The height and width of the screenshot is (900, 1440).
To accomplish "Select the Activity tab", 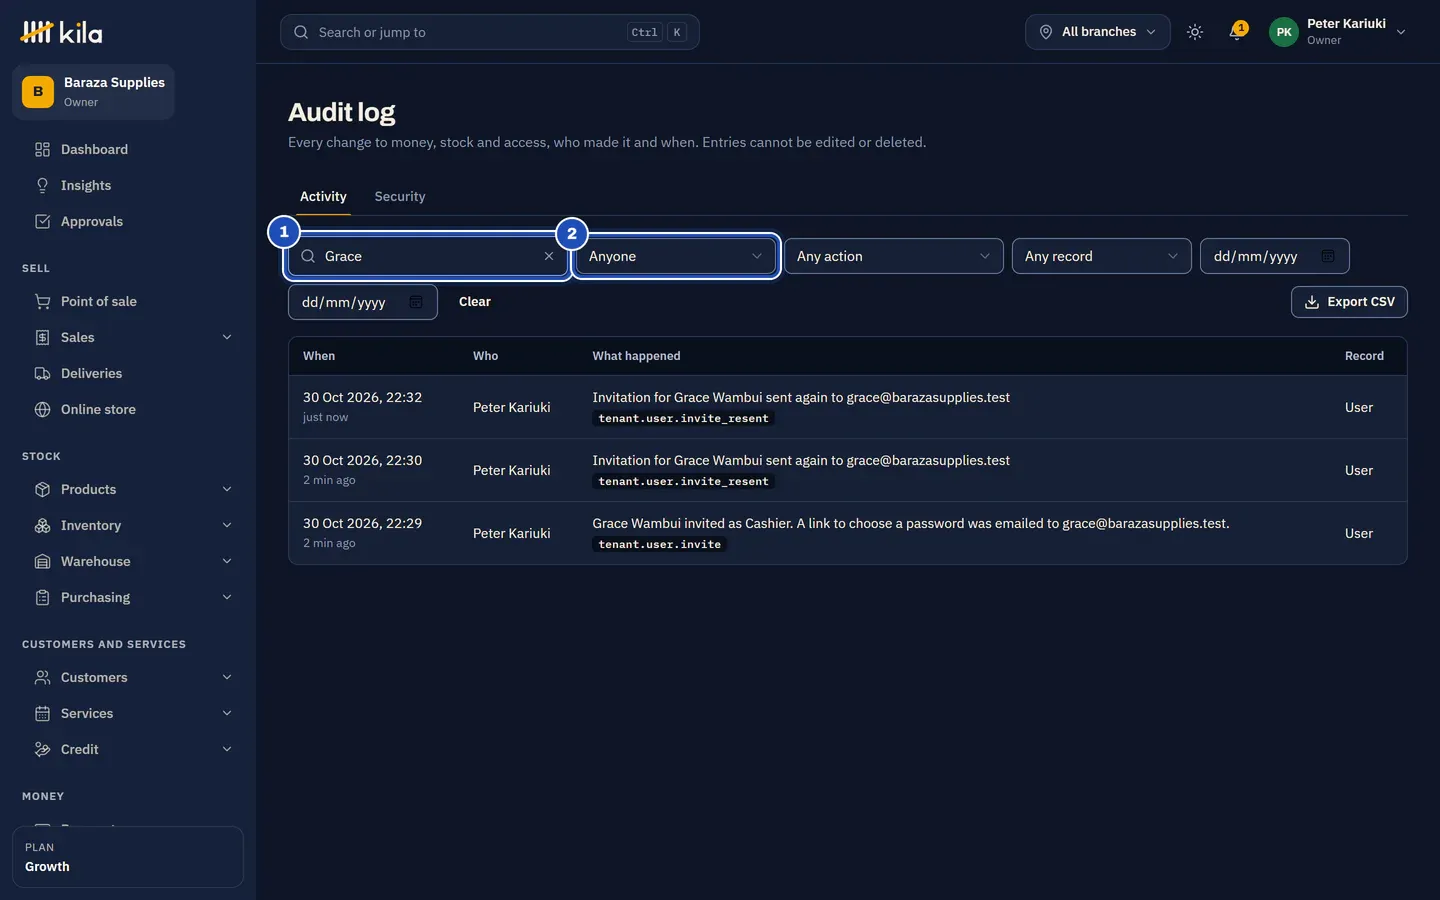I will tap(323, 196).
